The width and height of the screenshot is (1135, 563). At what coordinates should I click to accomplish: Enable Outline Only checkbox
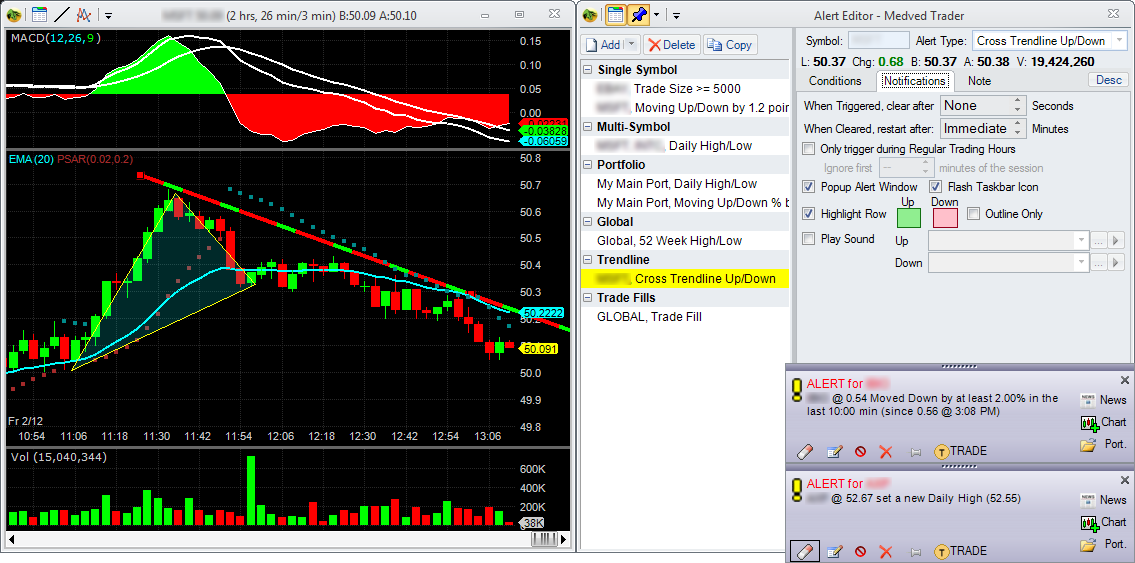974,213
